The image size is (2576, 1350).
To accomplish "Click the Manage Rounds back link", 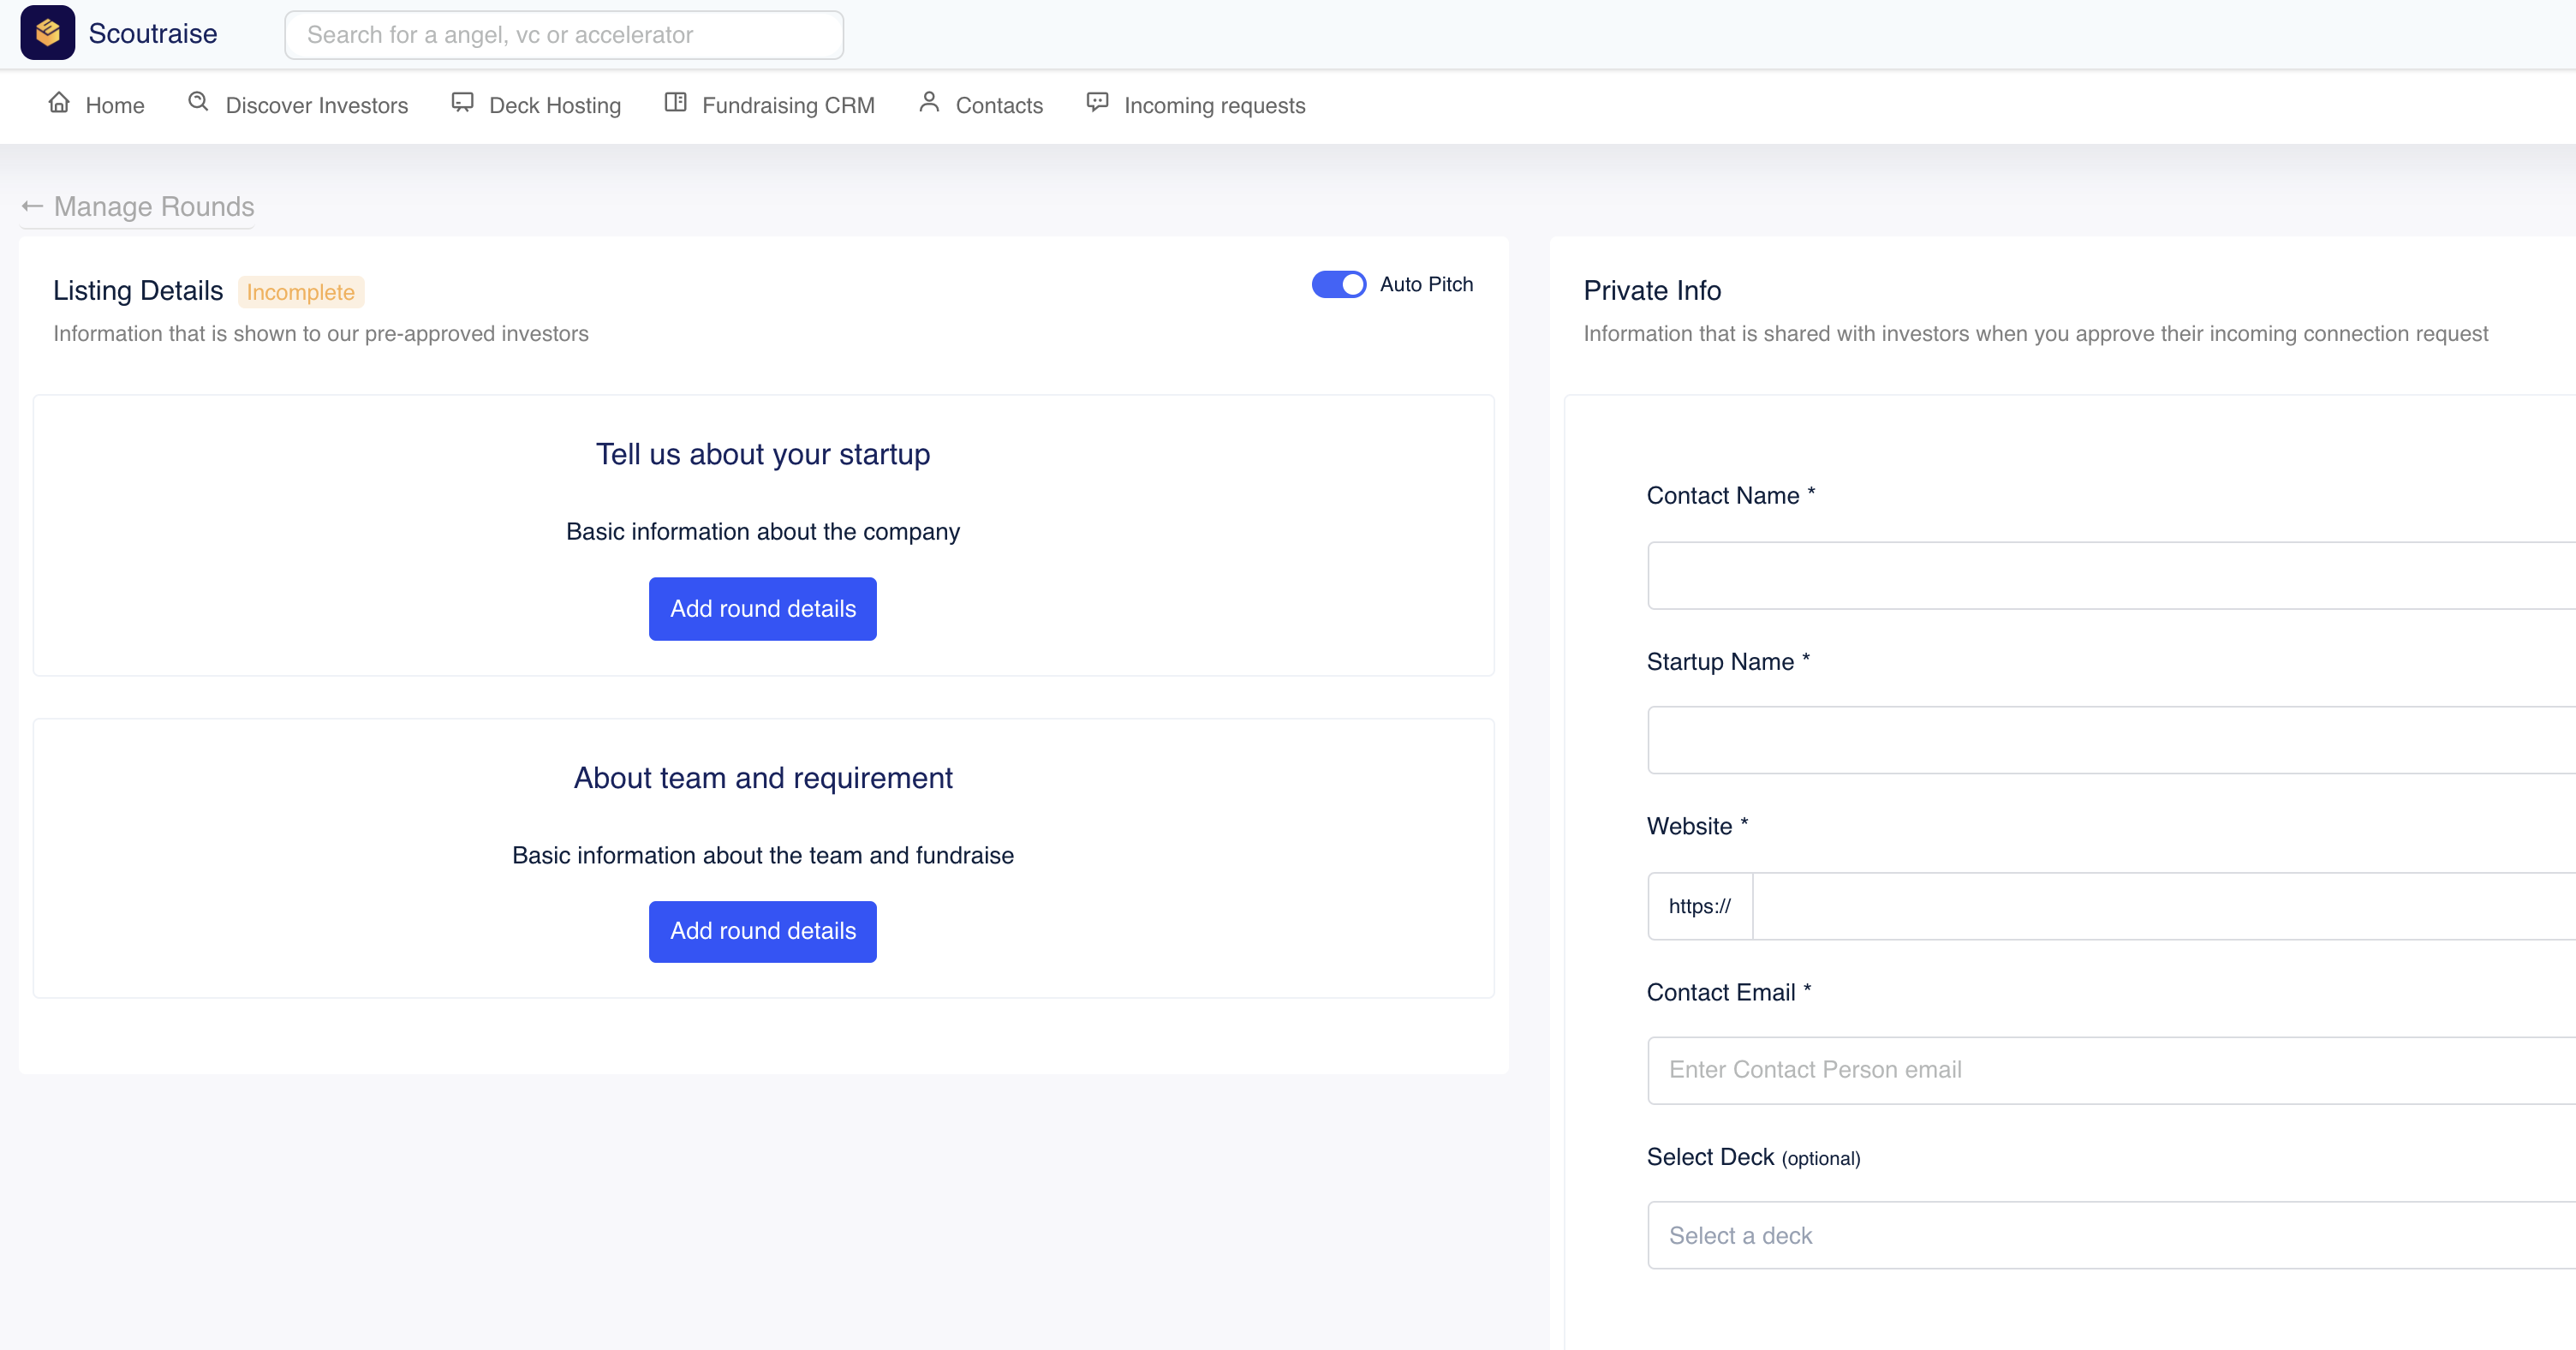I will tap(154, 207).
